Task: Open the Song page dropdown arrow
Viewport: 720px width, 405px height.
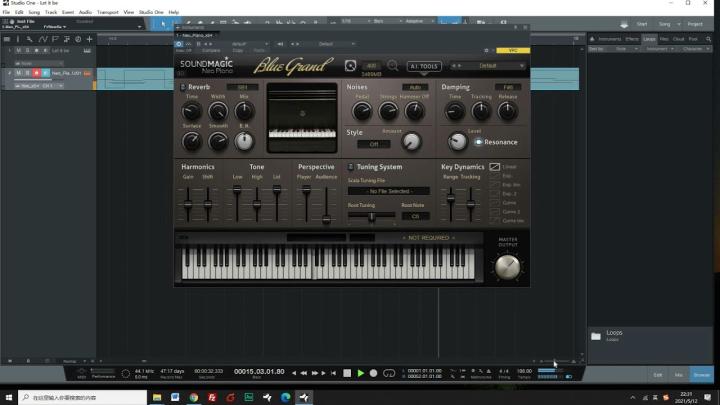Action: [x=679, y=24]
